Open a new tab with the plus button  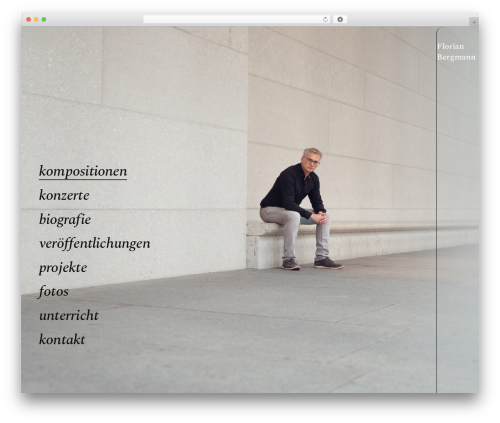pos(474,22)
